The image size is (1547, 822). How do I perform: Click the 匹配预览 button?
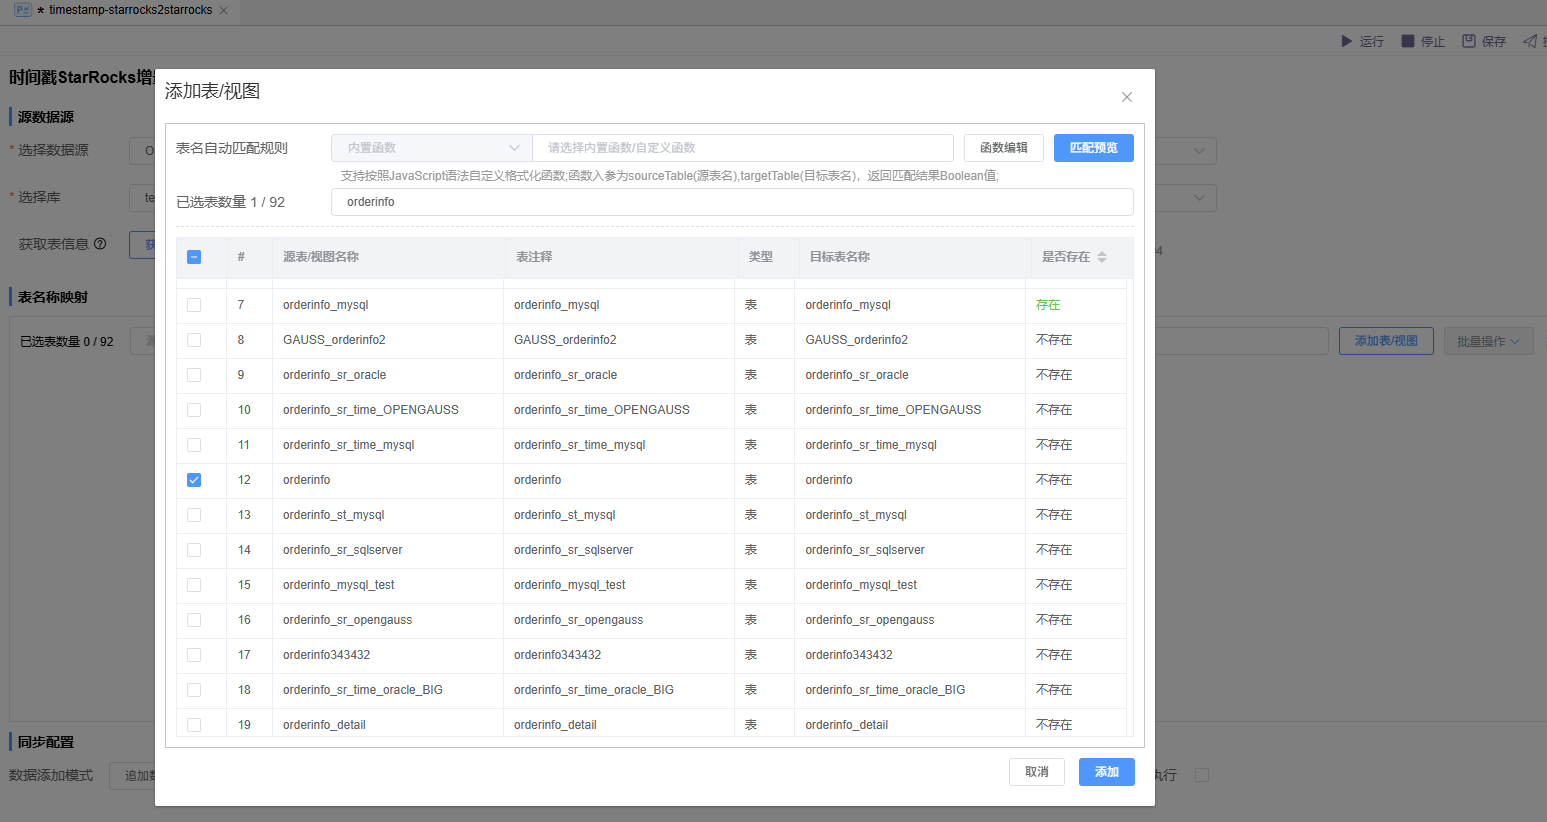[x=1093, y=148]
